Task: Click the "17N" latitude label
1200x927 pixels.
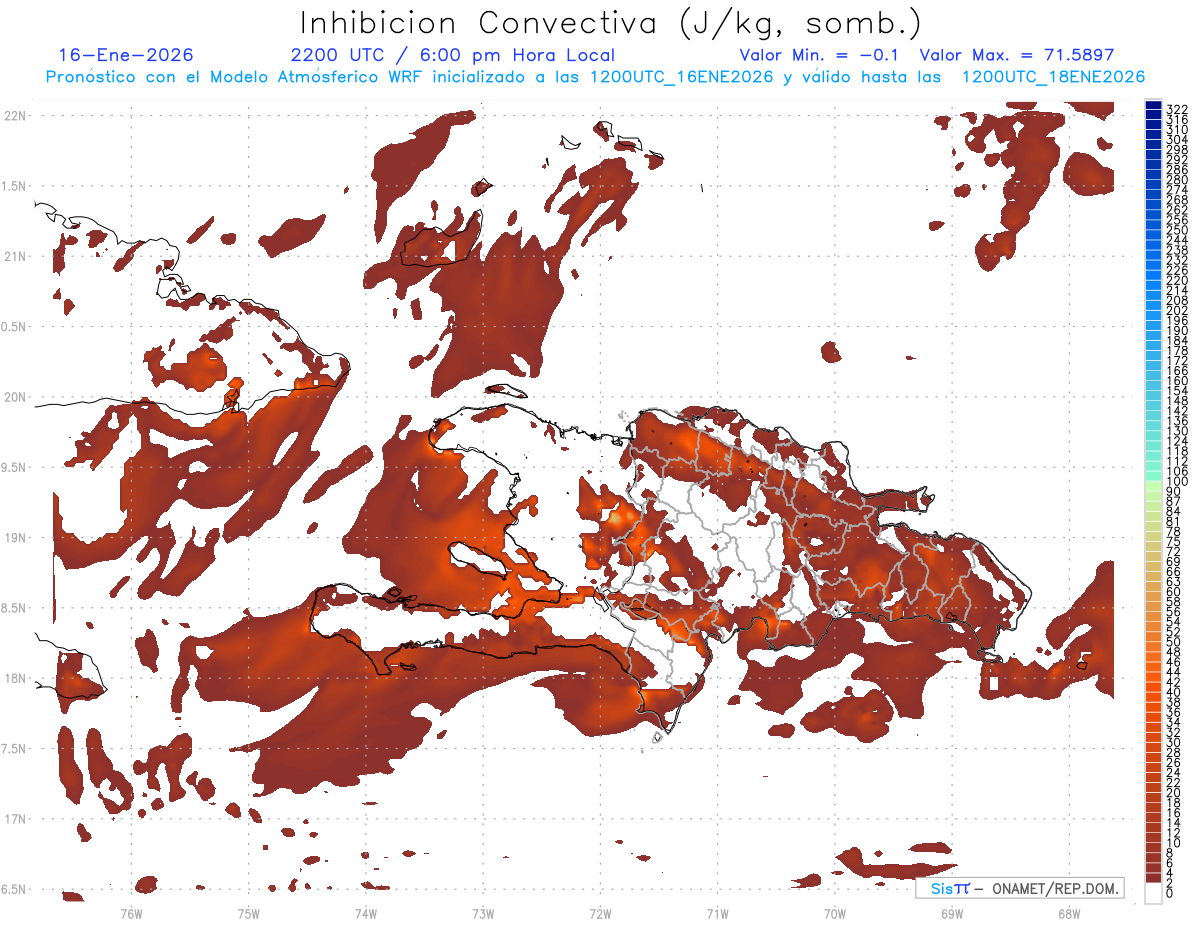Action: (x=14, y=819)
